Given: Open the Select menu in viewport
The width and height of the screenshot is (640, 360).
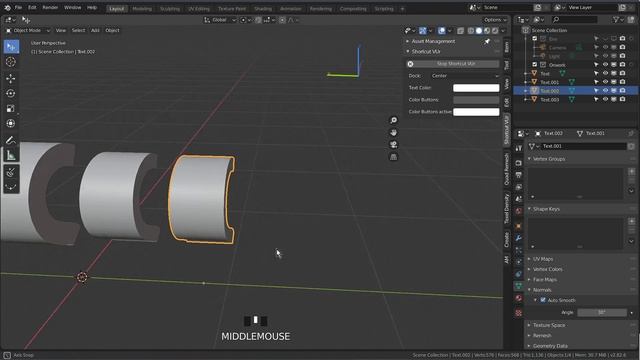Looking at the screenshot, I should point(78,31).
